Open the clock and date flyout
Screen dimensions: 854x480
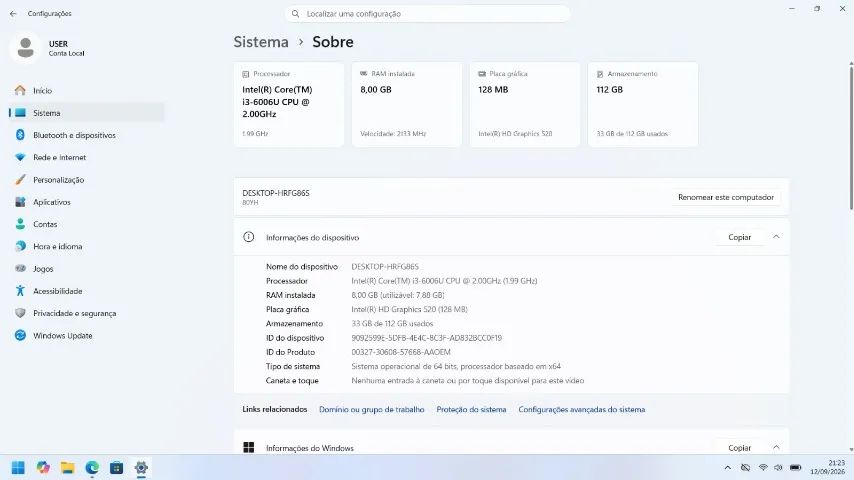tap(827, 467)
